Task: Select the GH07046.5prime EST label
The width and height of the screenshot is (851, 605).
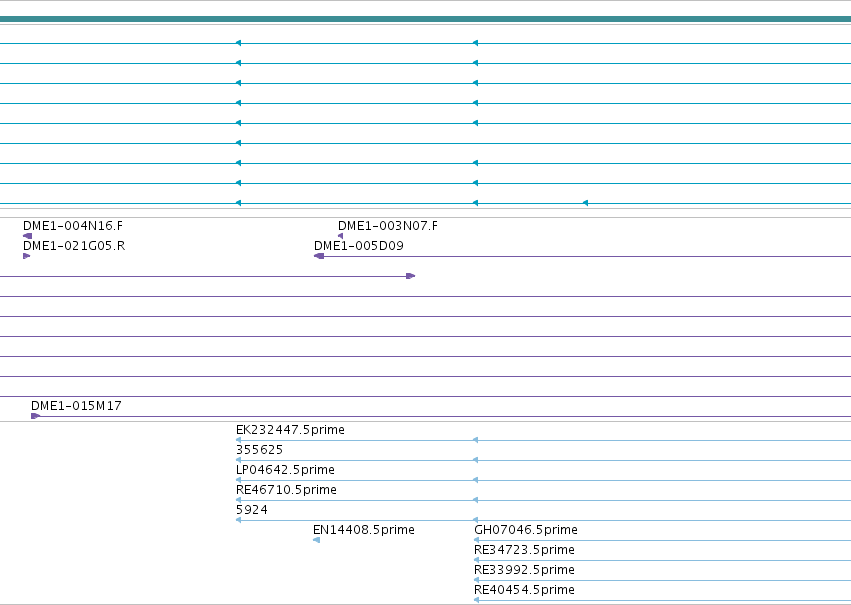Action: pyautogui.click(x=526, y=530)
